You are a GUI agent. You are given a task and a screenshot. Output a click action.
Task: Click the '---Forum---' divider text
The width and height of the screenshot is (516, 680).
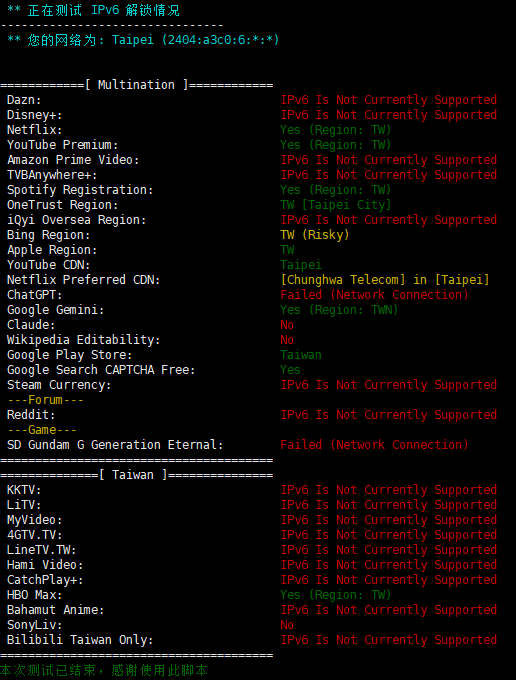pyautogui.click(x=45, y=400)
